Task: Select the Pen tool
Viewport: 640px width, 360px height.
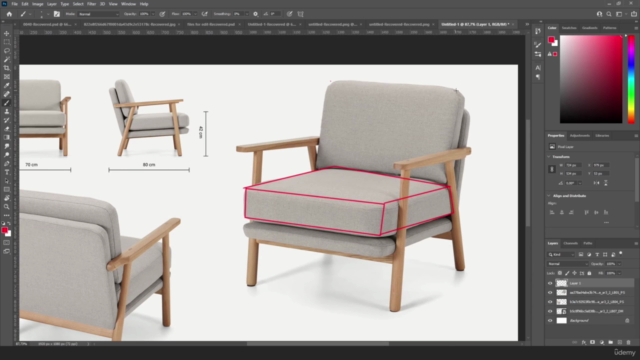Action: tap(7, 163)
